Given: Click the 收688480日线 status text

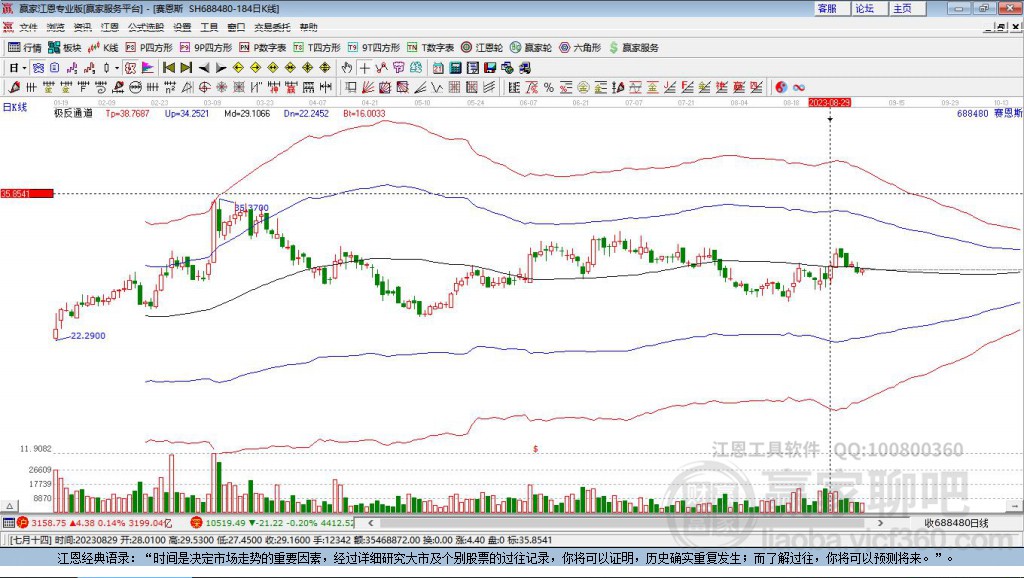Looking at the screenshot, I should pos(956,523).
